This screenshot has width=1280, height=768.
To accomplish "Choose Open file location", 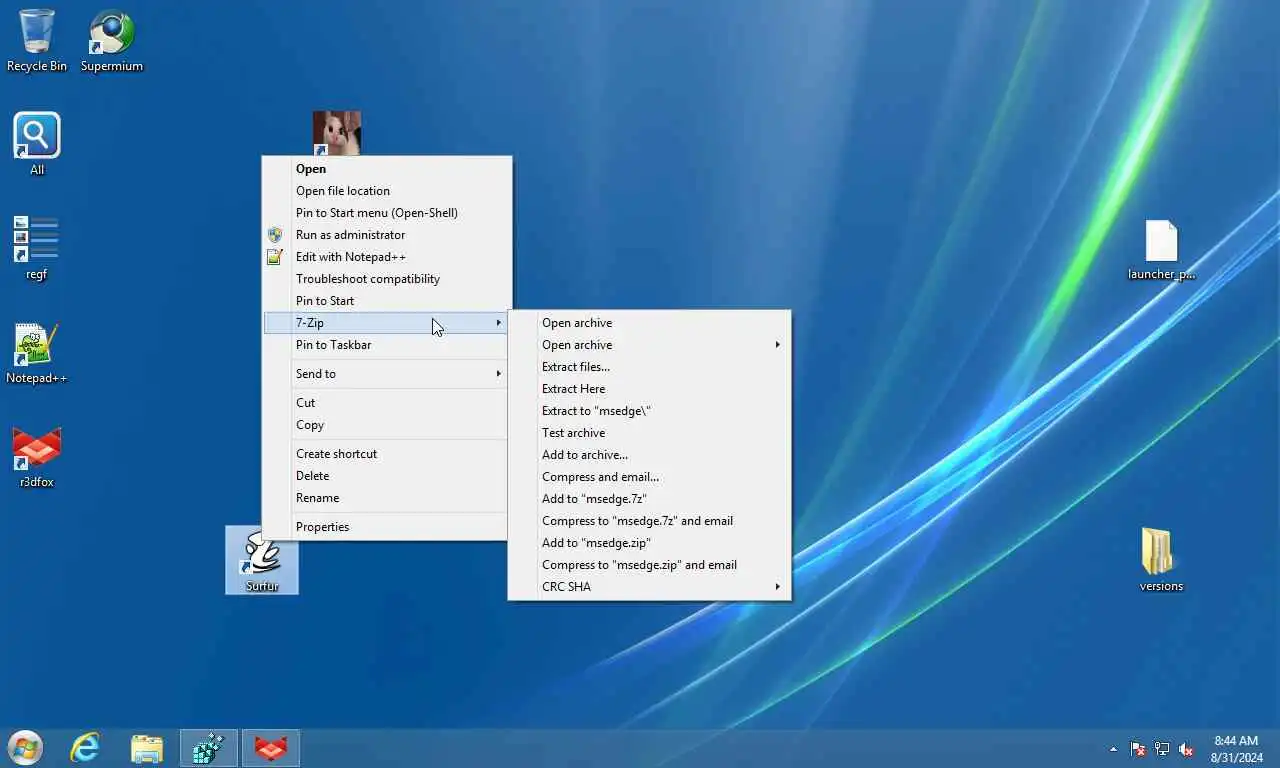I will (386, 191).
